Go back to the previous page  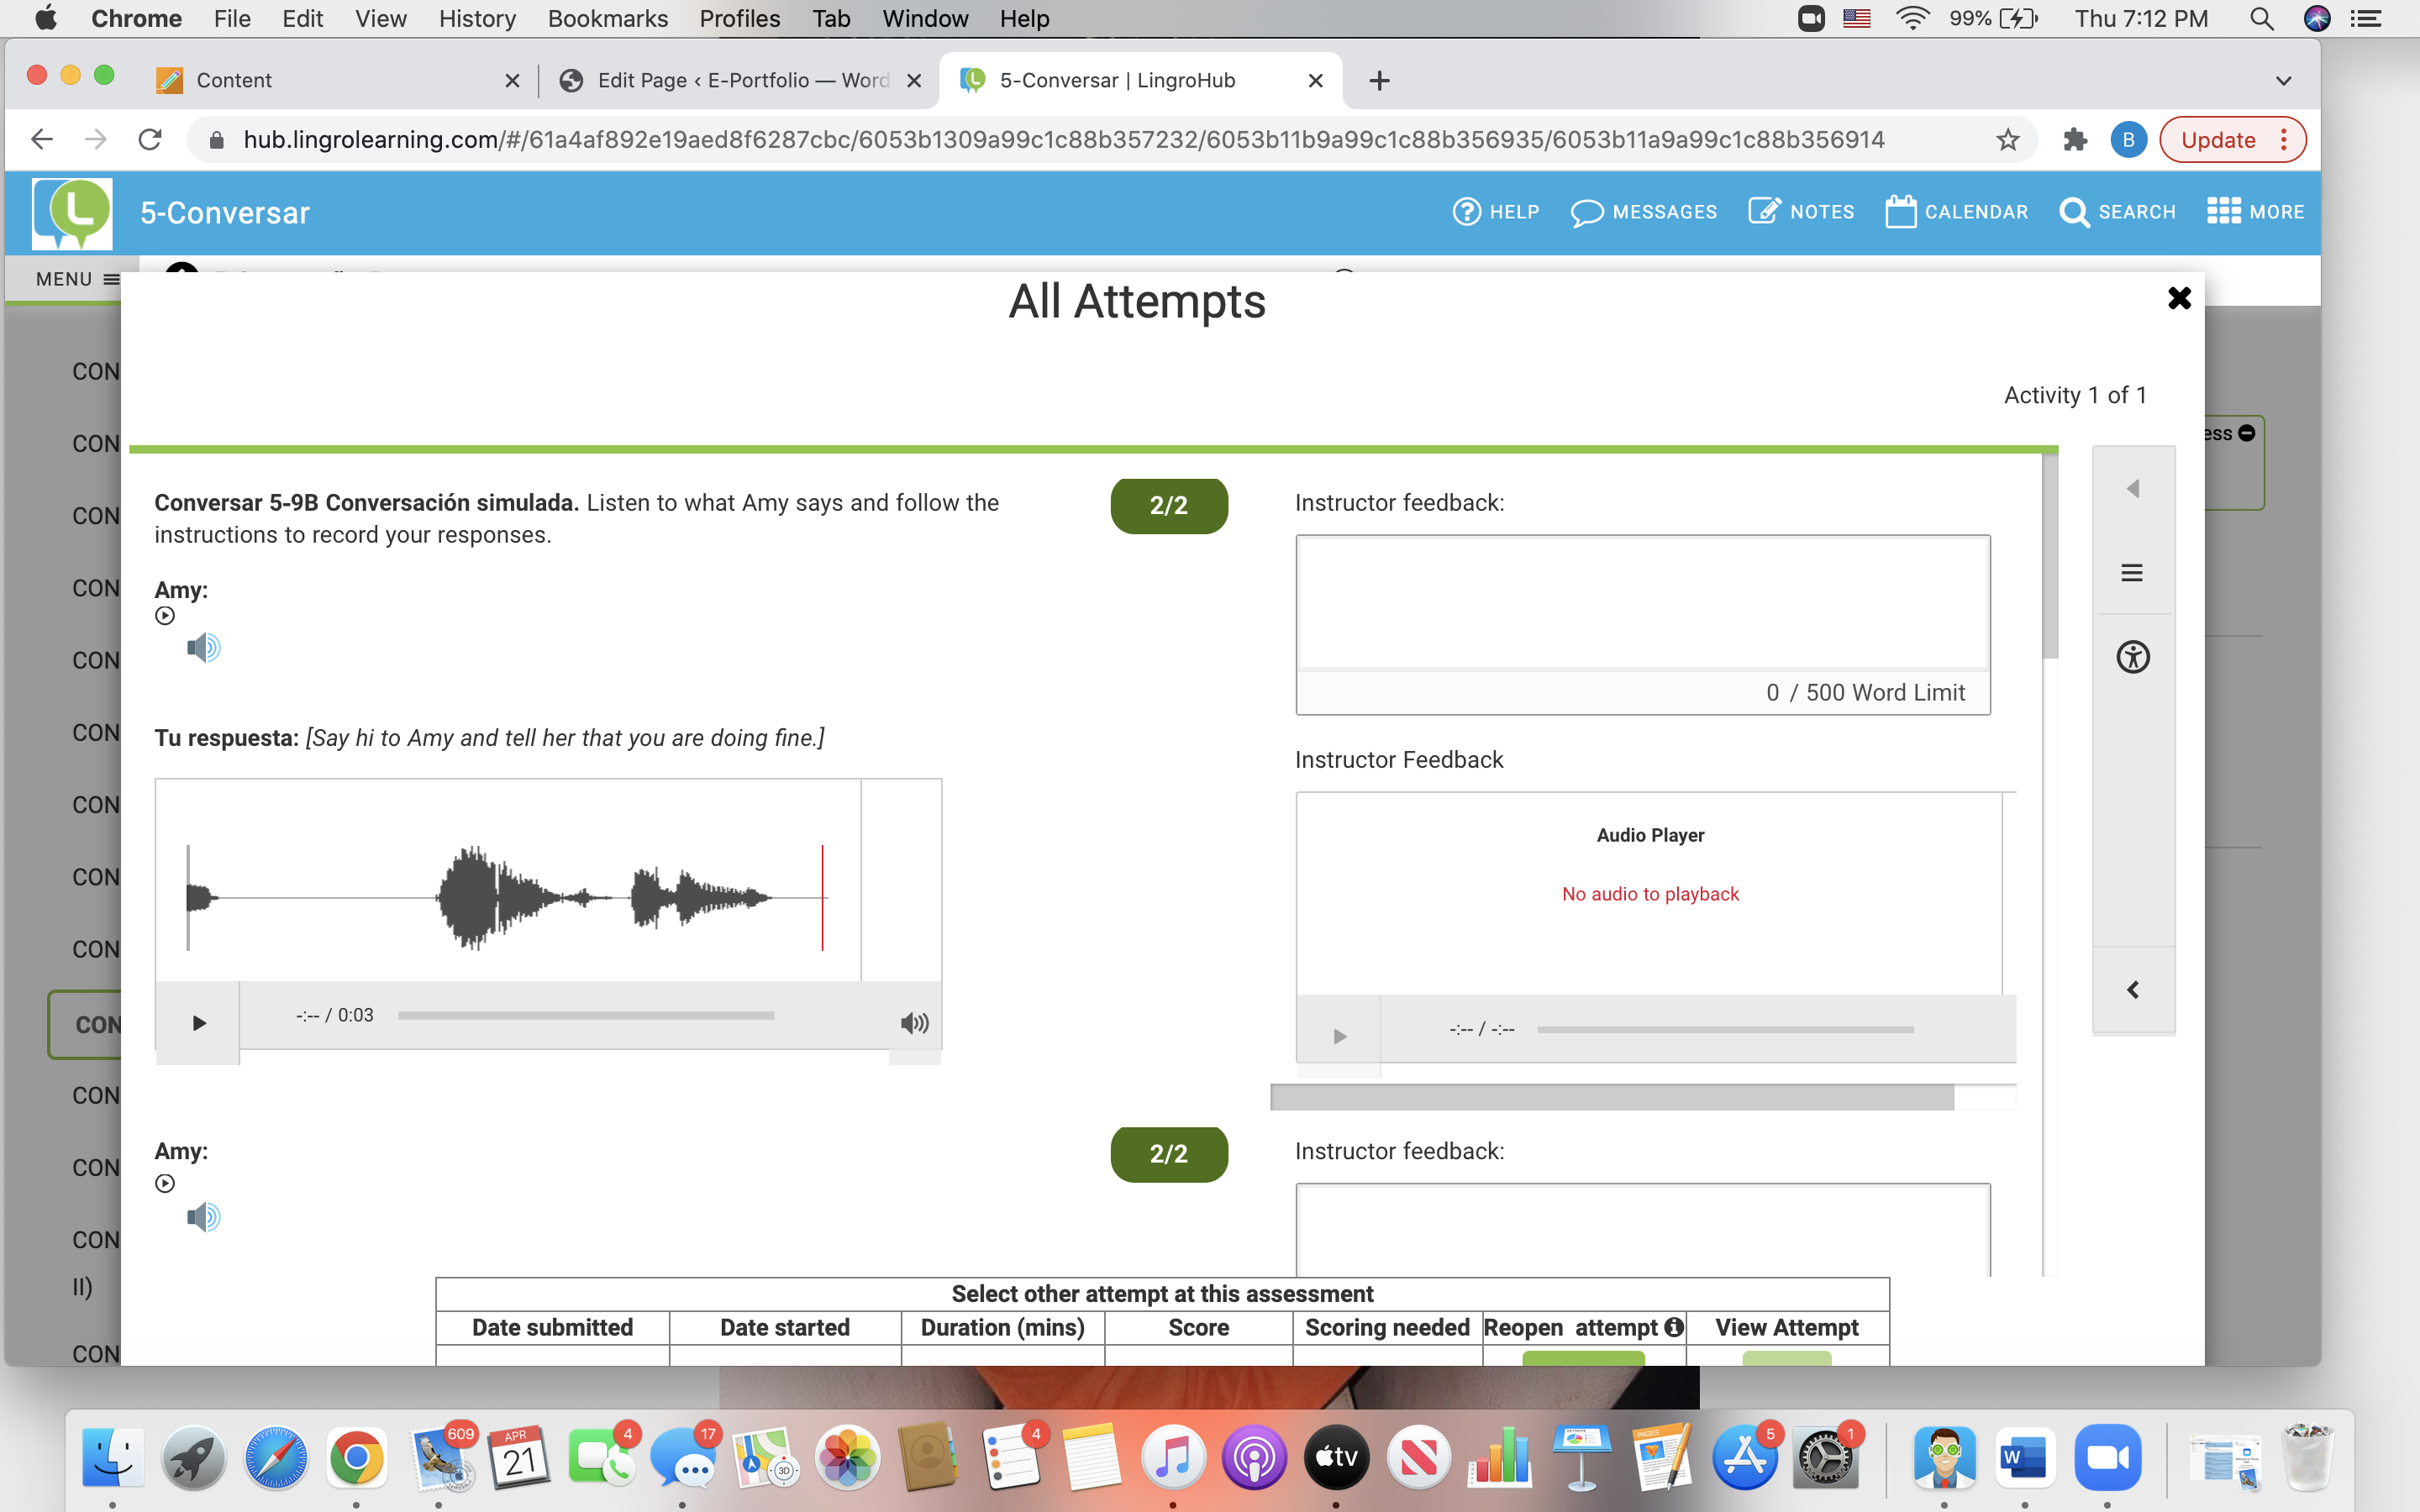pos(42,139)
